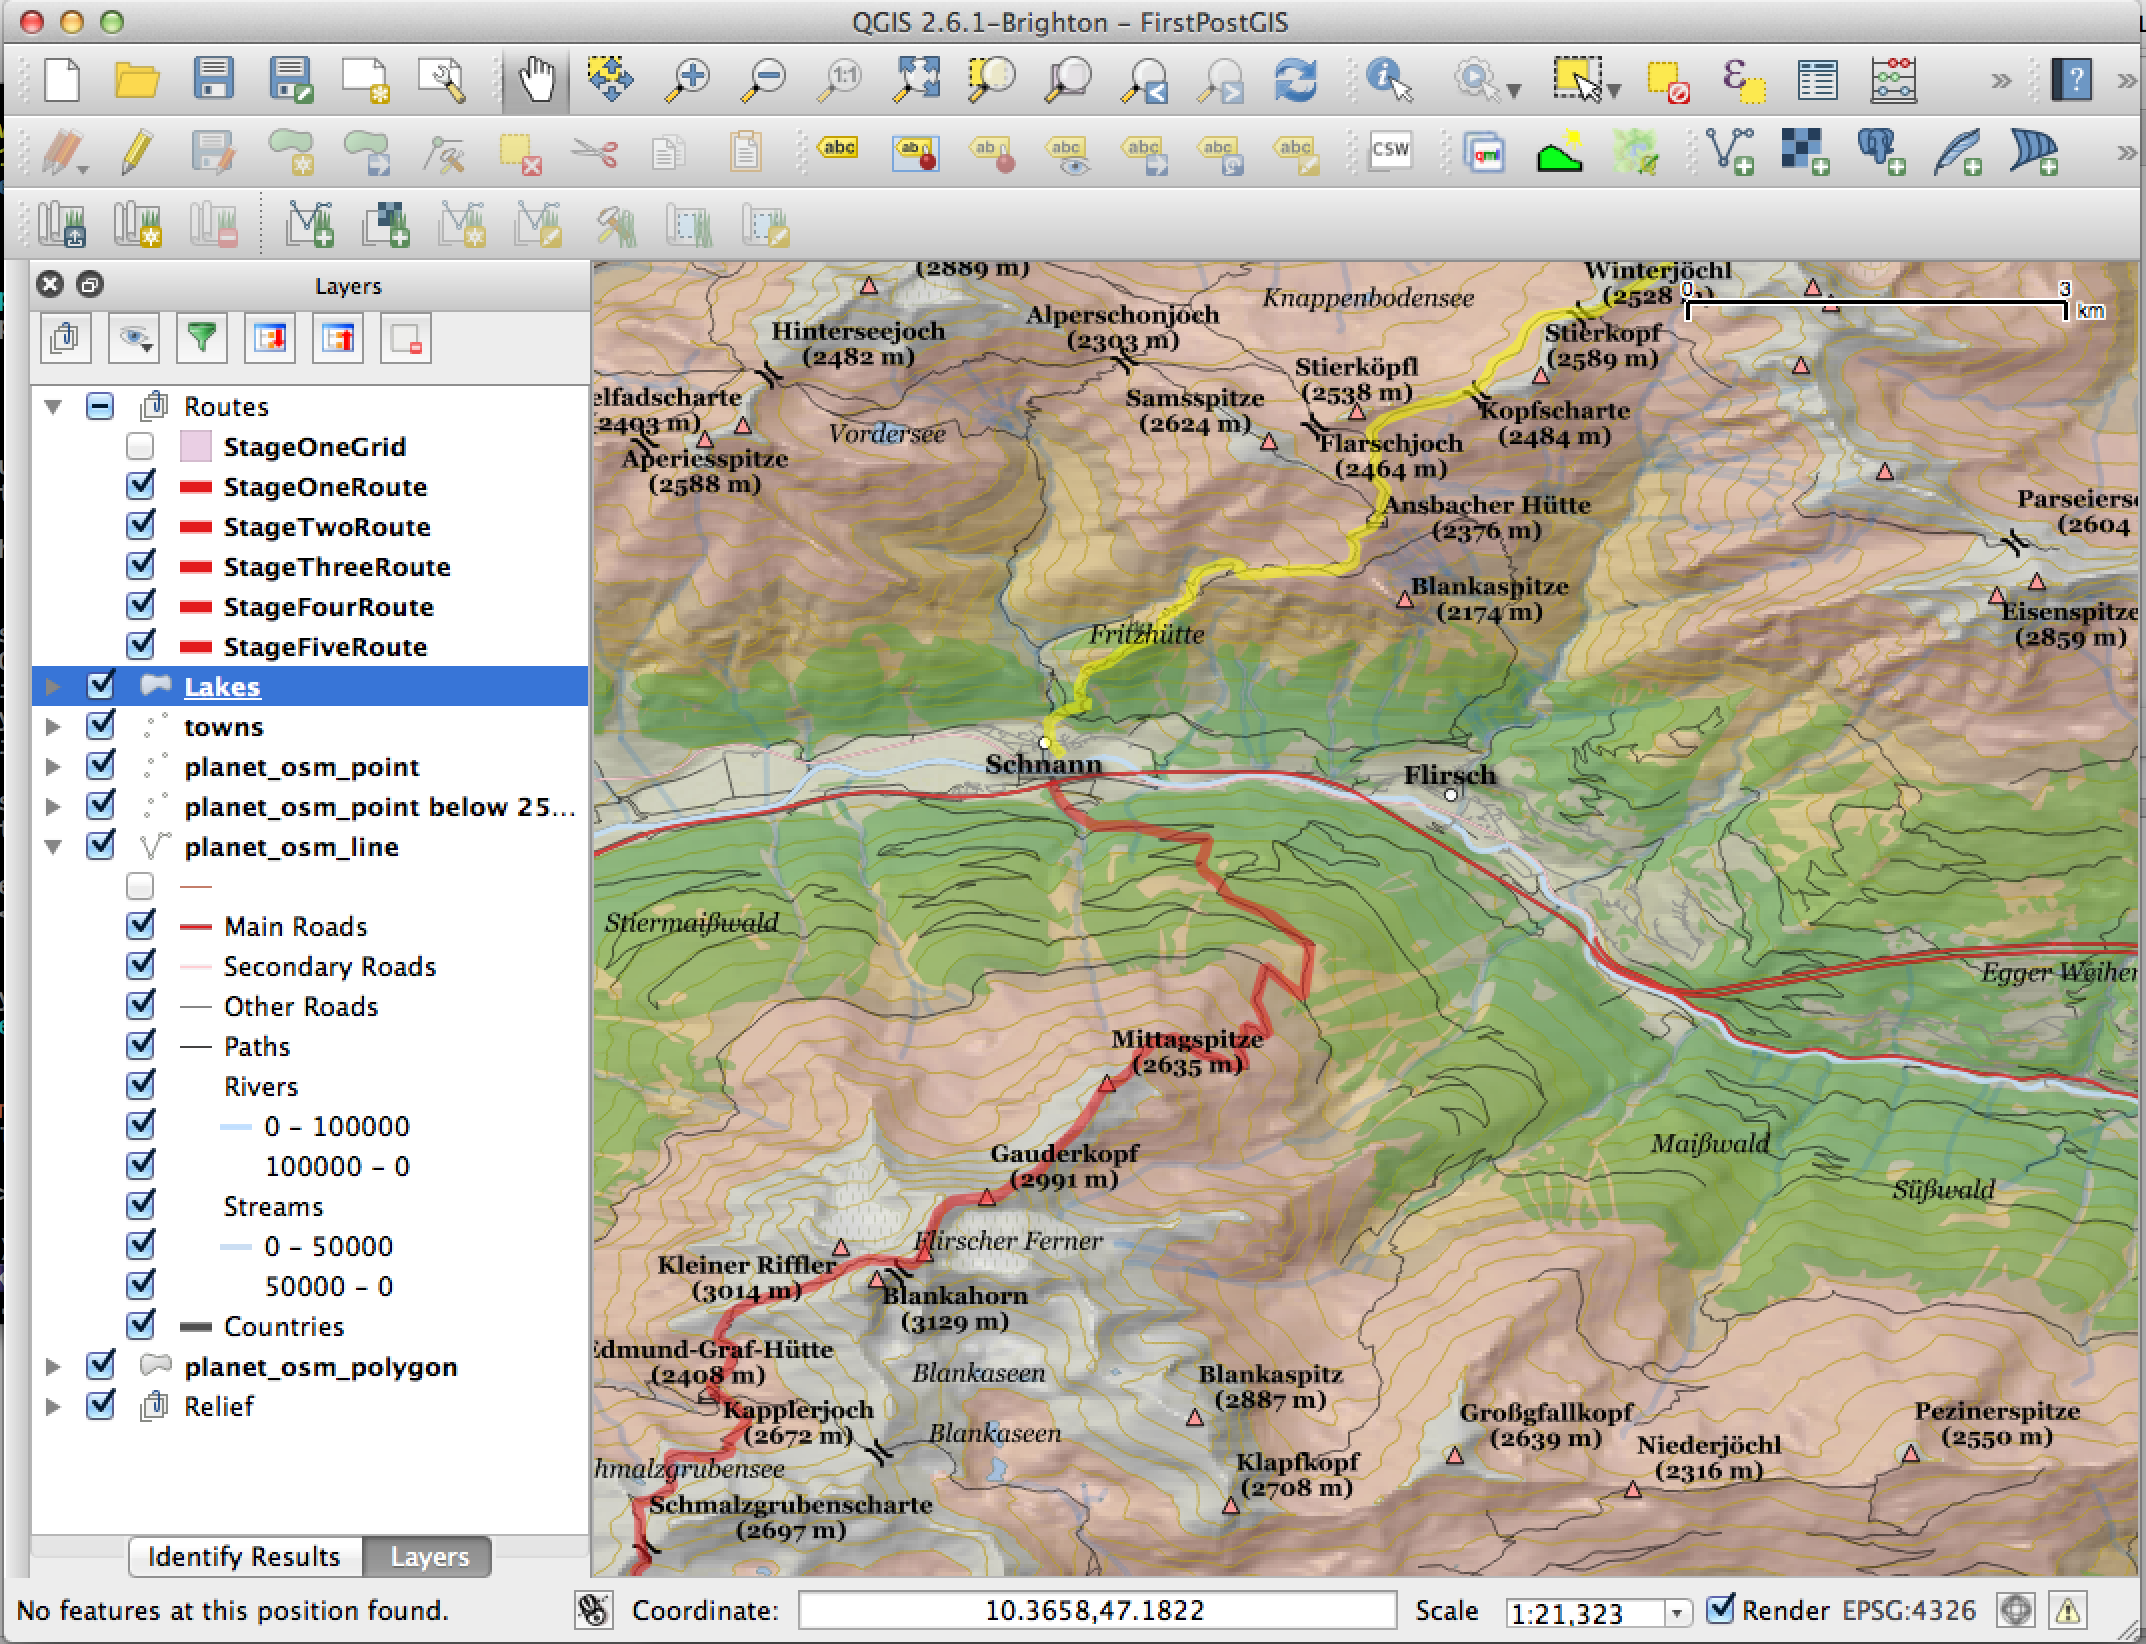The width and height of the screenshot is (2146, 1644).
Task: Save the project with the floppy icon
Action: pyautogui.click(x=213, y=80)
